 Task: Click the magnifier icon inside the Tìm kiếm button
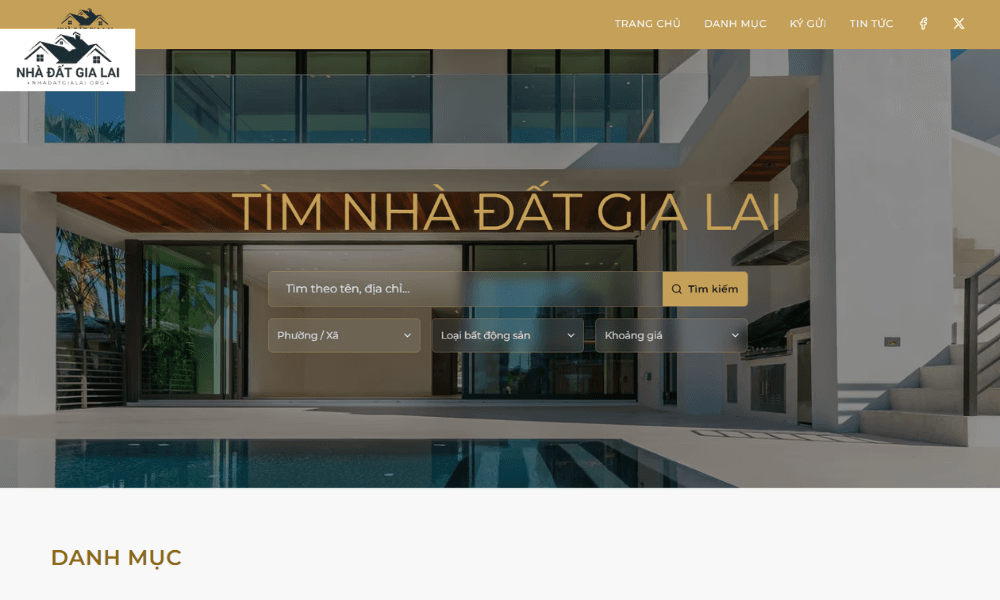click(676, 288)
